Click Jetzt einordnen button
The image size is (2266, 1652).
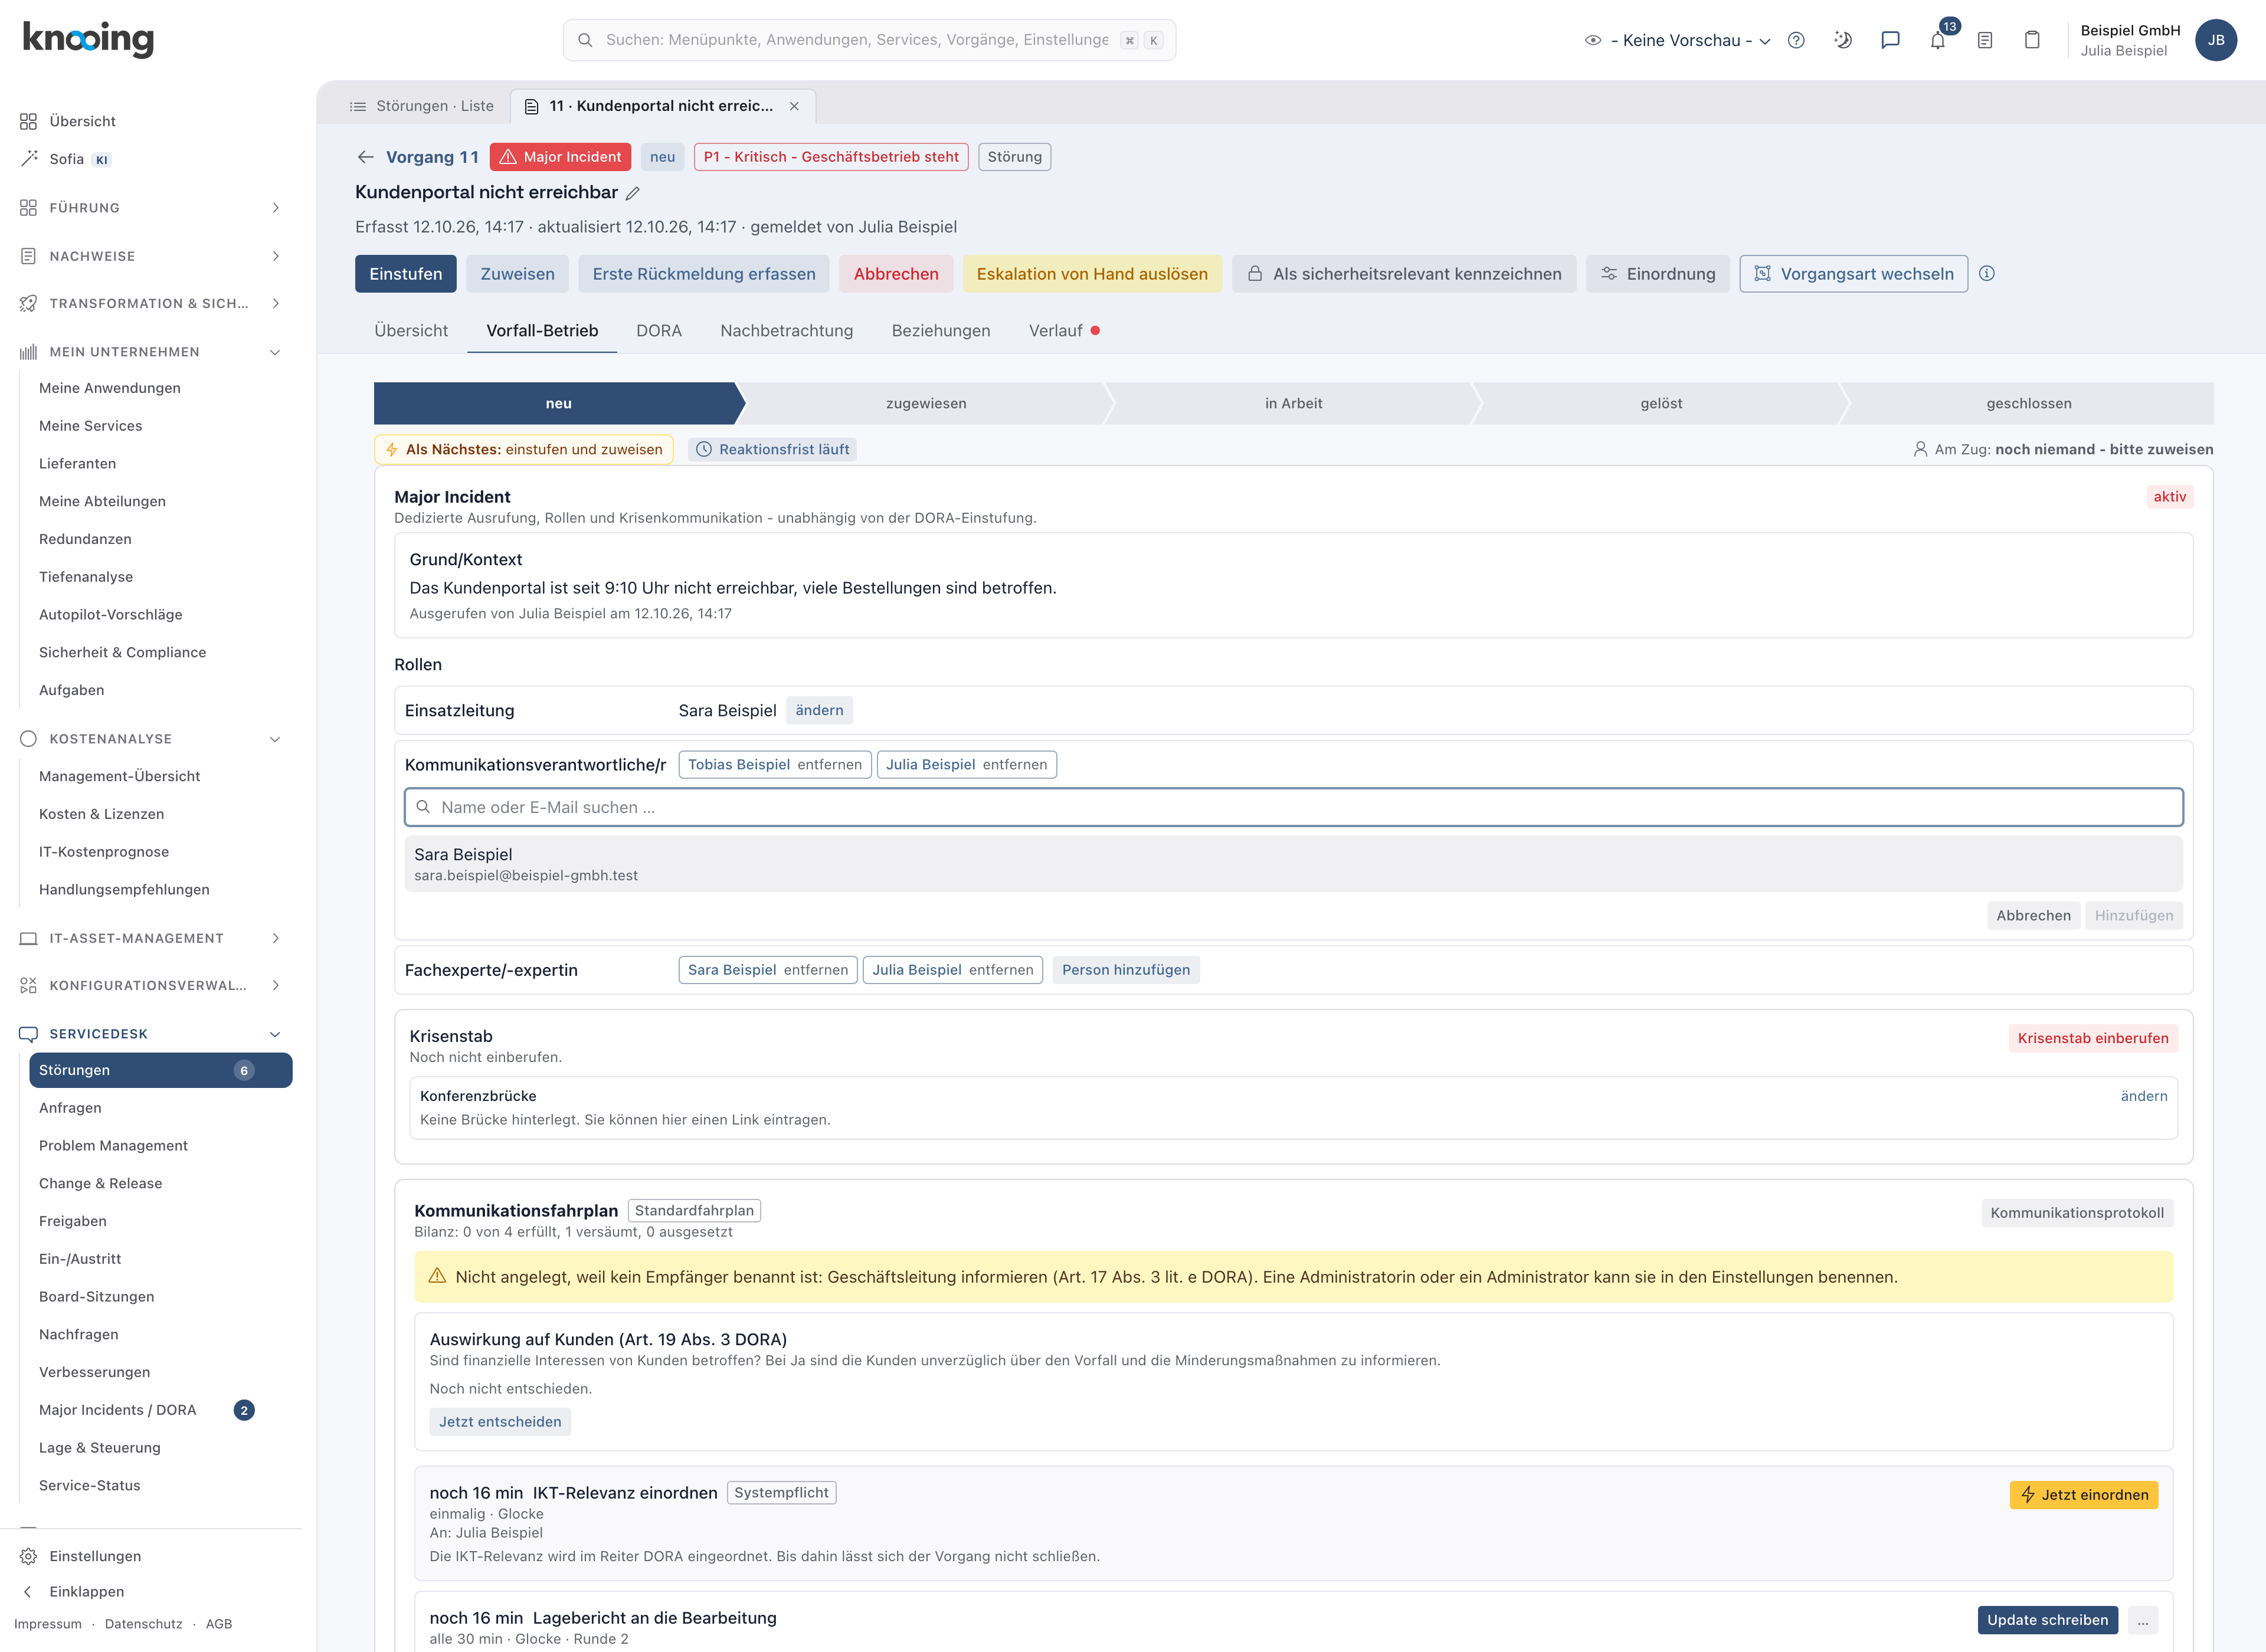[x=2084, y=1495]
